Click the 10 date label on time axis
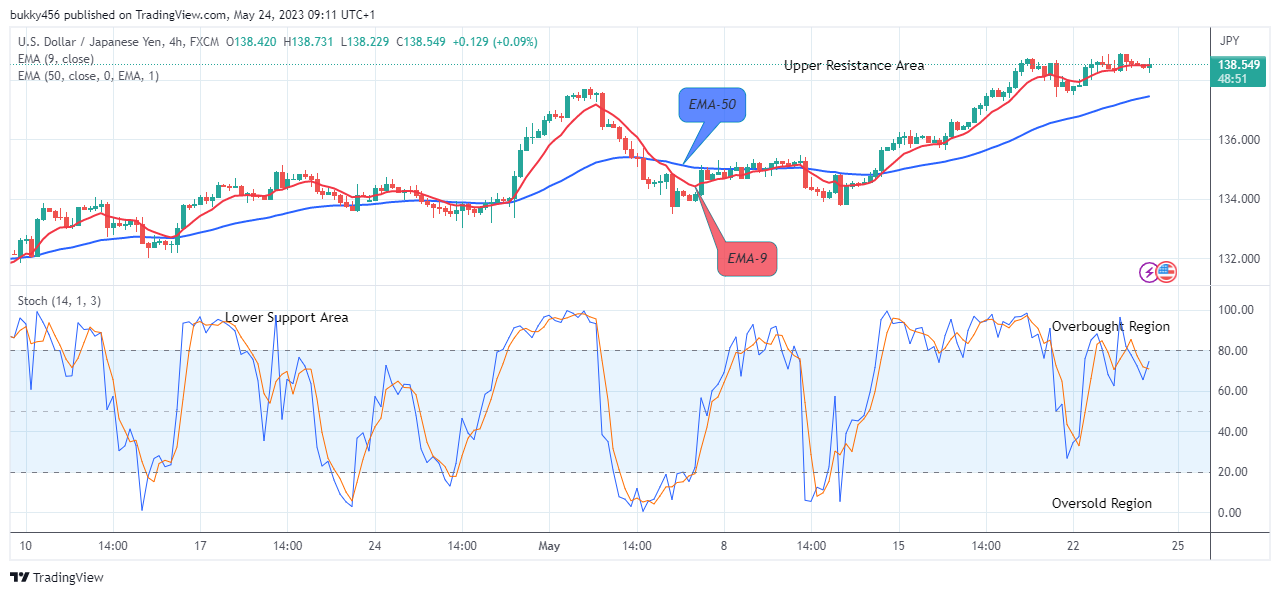This screenshot has width=1280, height=595. [26, 546]
